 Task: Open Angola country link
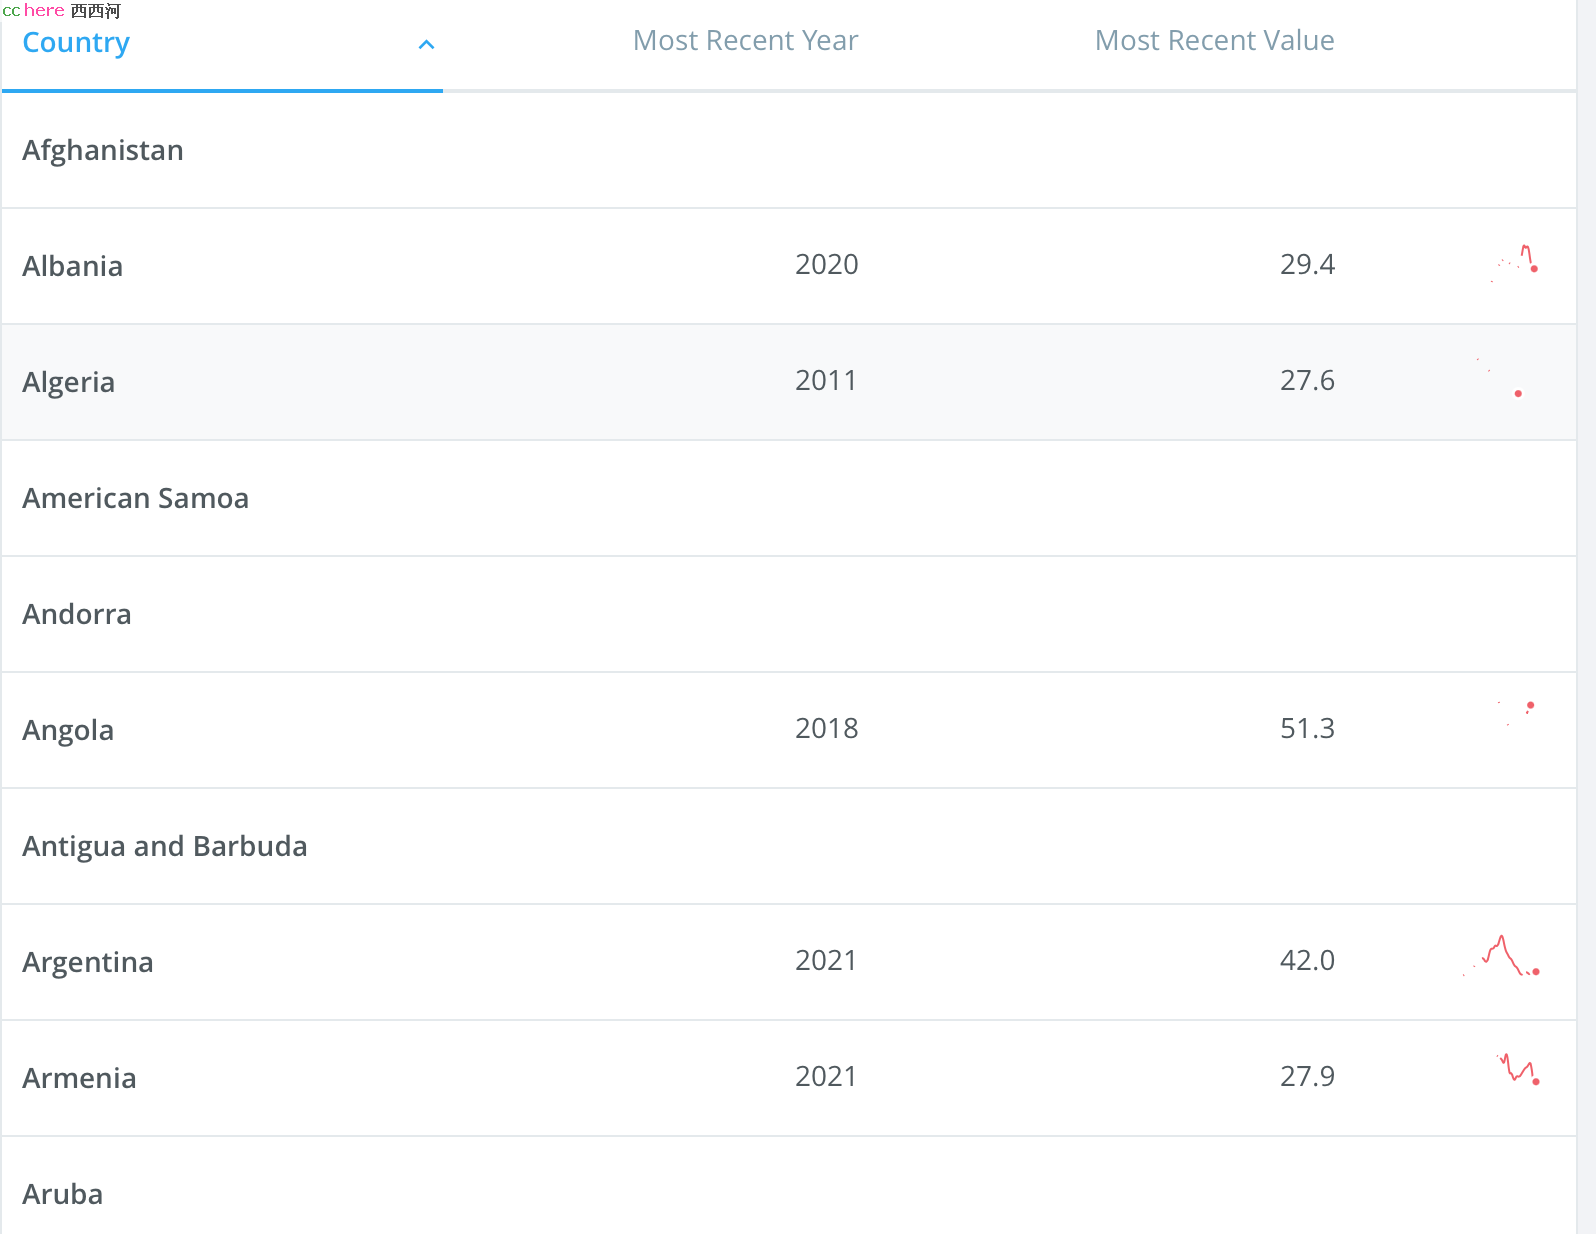pos(68,730)
